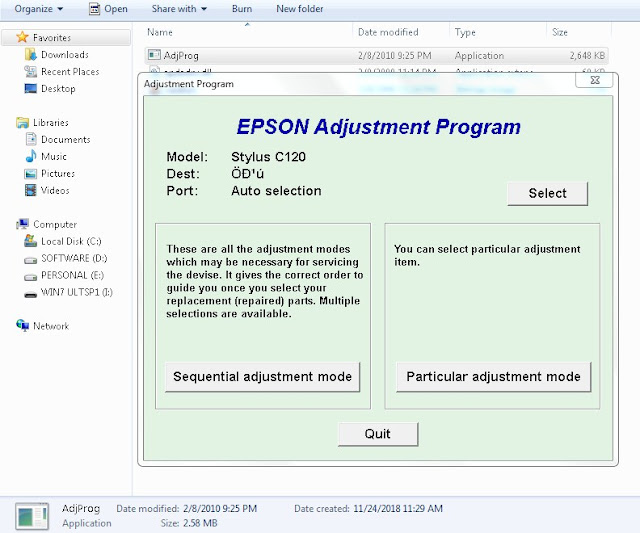Click the Auto selection port text
Screen dimensions: 640x533
[276, 191]
